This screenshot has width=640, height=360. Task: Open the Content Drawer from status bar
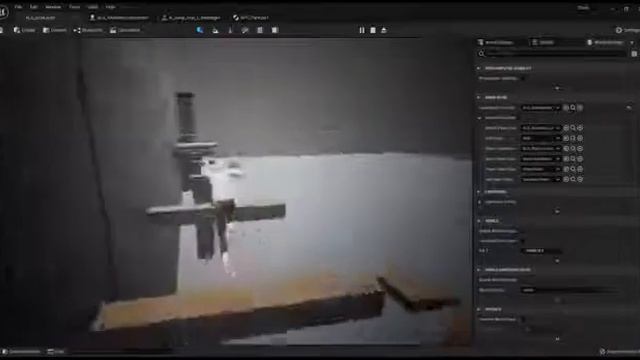click(21, 351)
